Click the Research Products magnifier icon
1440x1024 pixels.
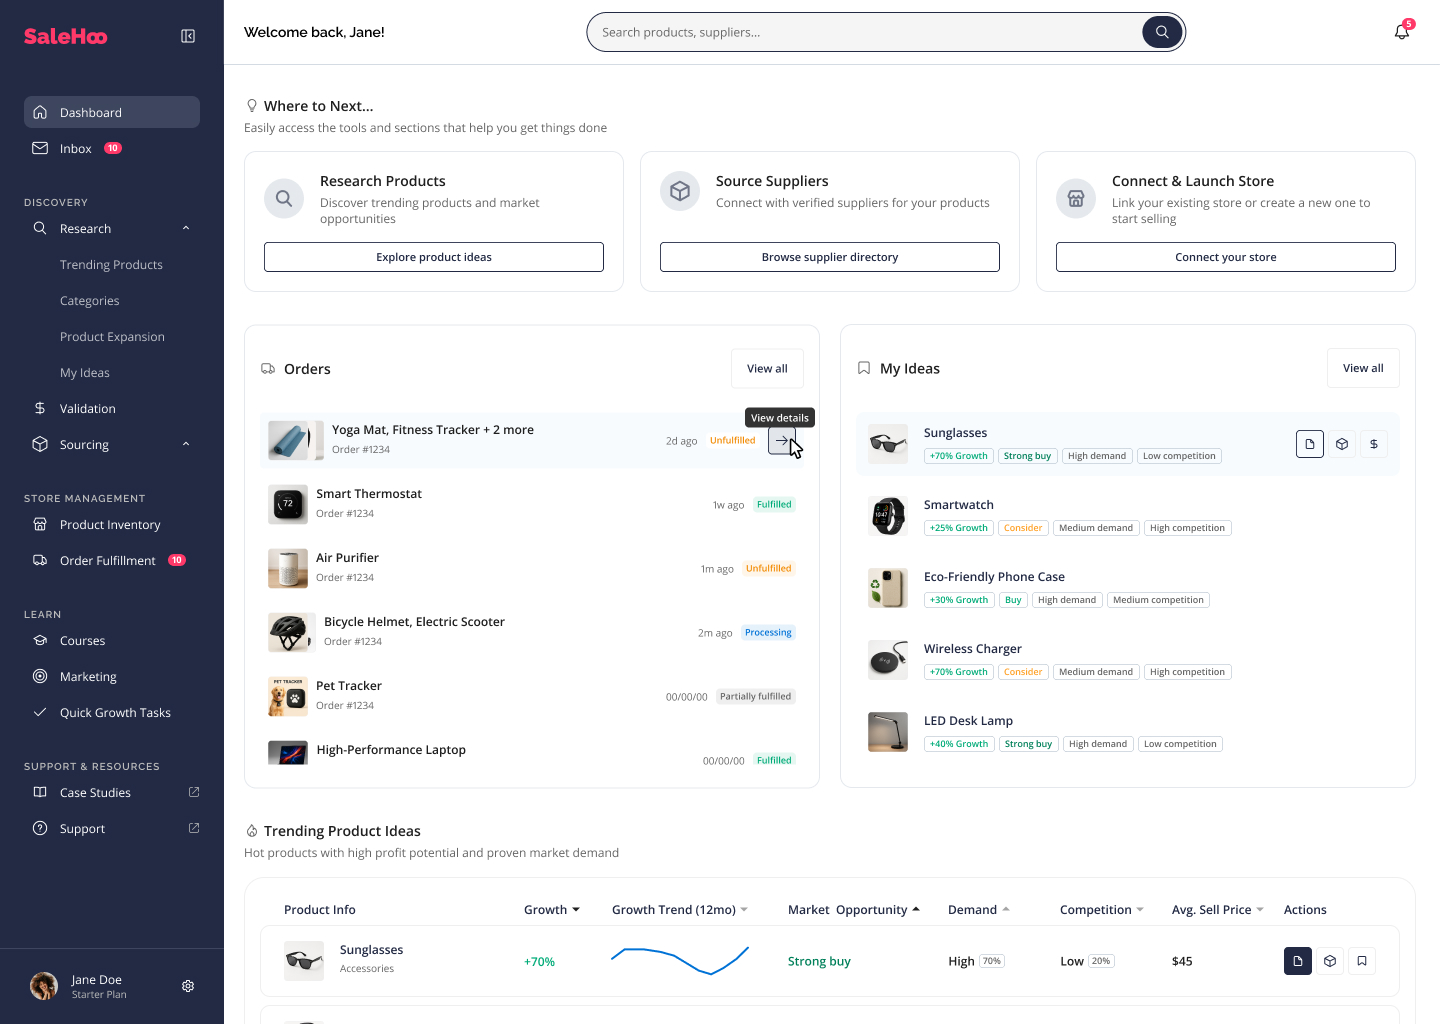(284, 198)
